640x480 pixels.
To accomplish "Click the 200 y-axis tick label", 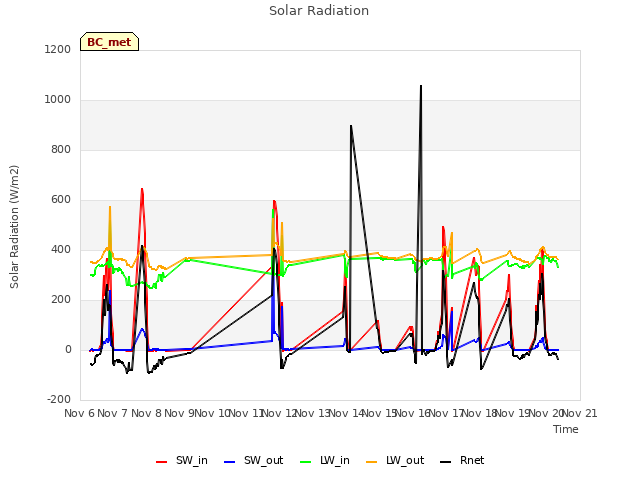I will (x=61, y=300).
